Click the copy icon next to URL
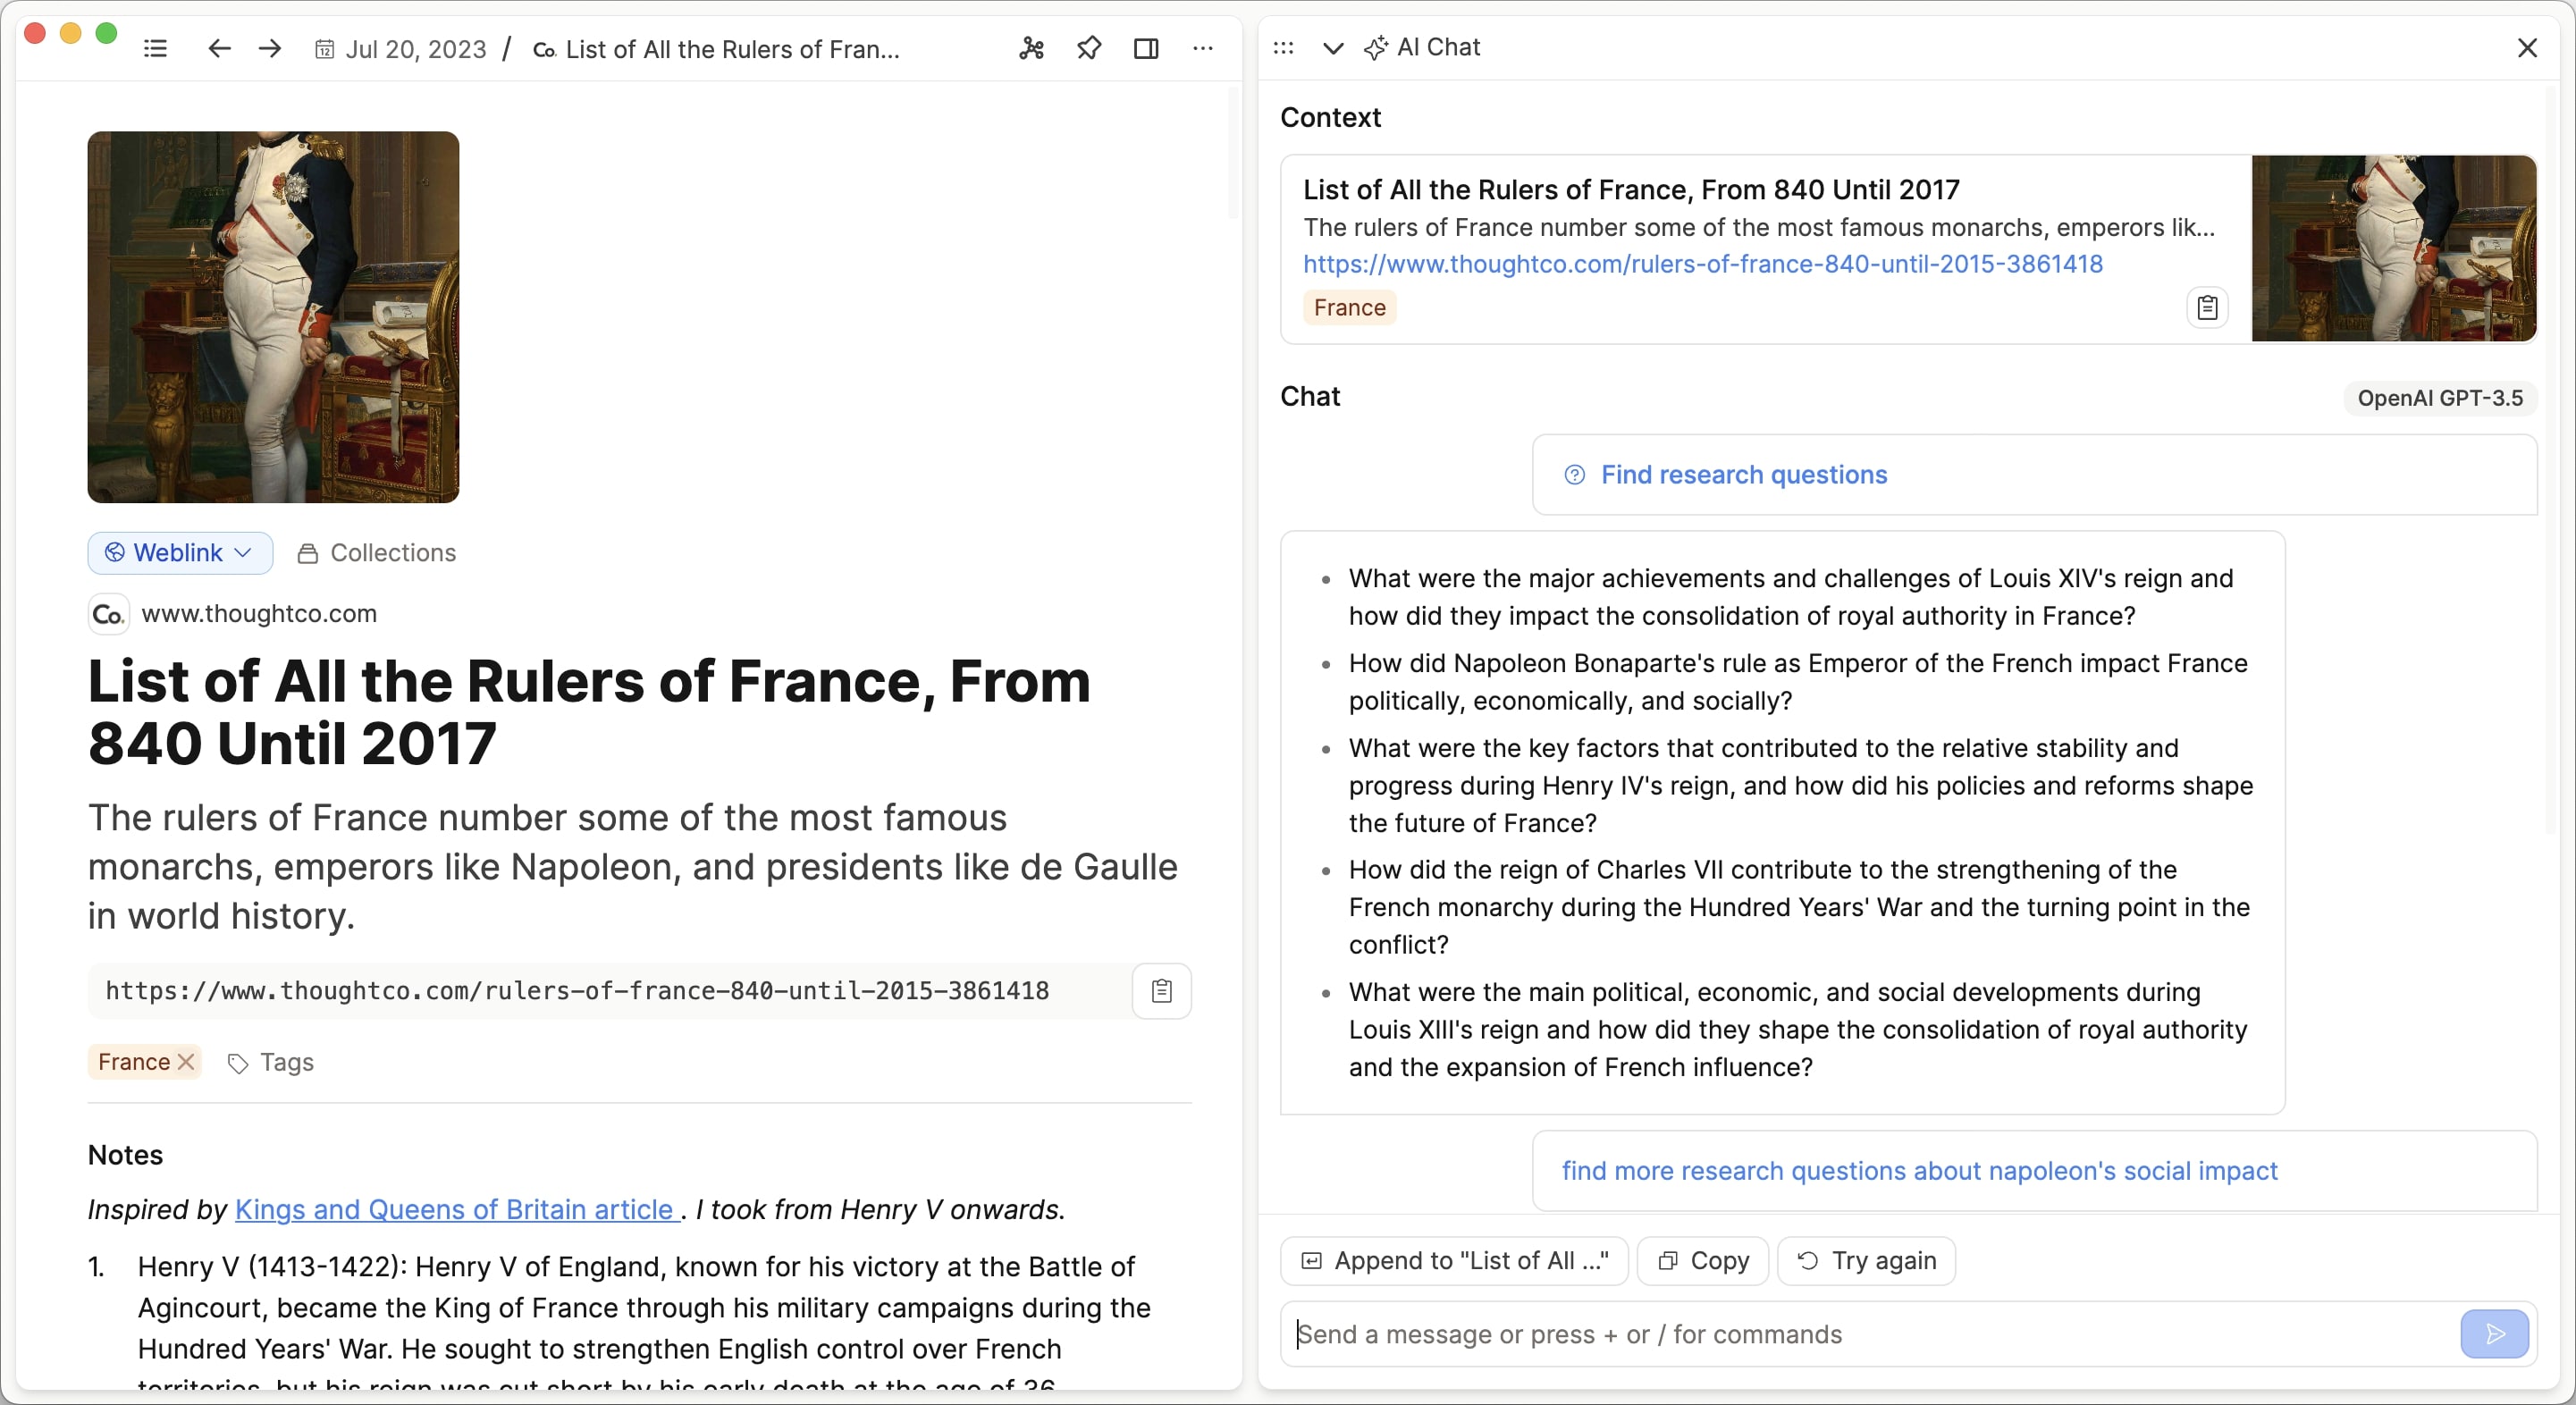The width and height of the screenshot is (2576, 1405). pos(1161,989)
